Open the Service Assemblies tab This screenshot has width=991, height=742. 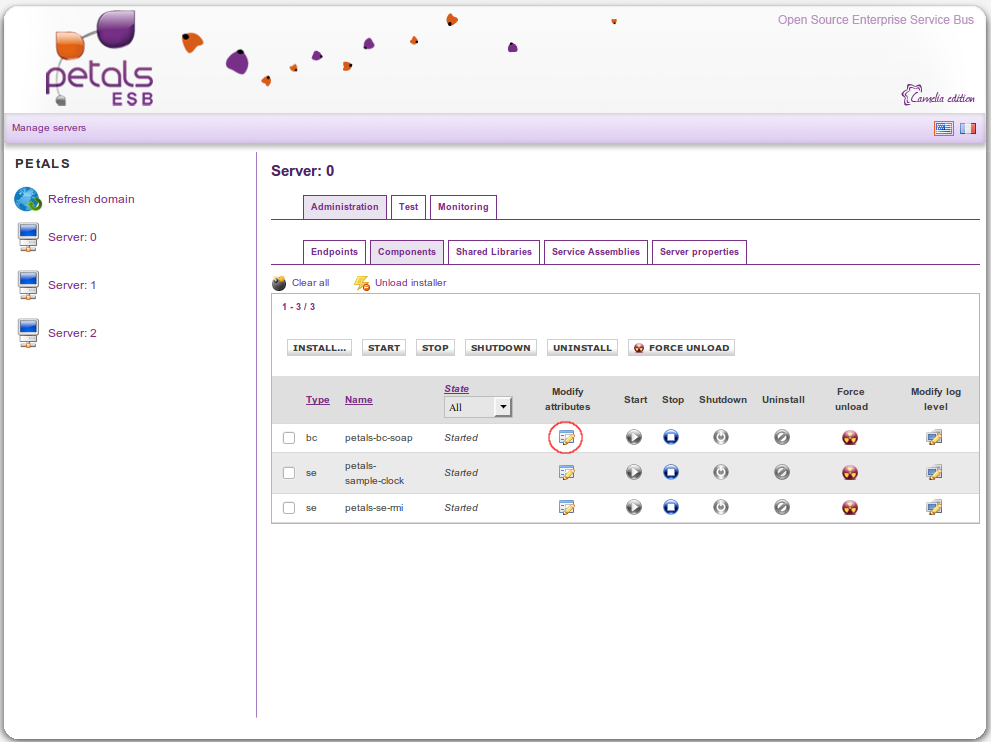tap(595, 252)
